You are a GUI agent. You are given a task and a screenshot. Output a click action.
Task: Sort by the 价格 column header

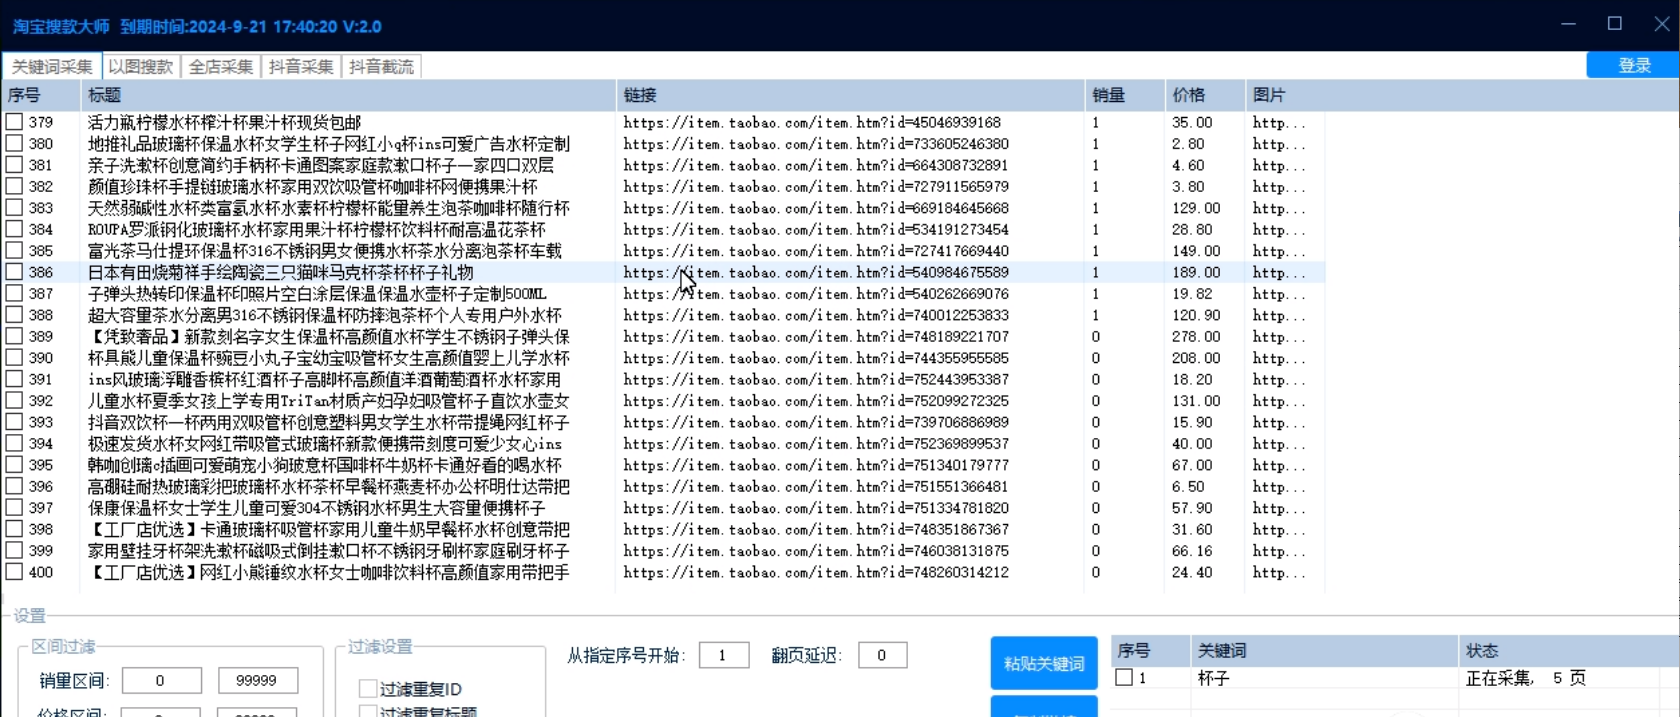1205,95
